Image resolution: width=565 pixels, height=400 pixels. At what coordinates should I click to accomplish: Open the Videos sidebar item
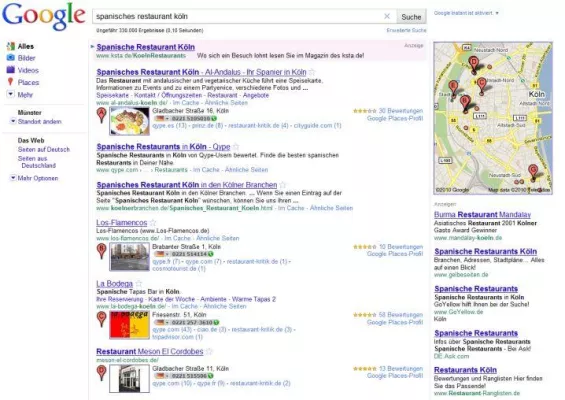click(28, 70)
